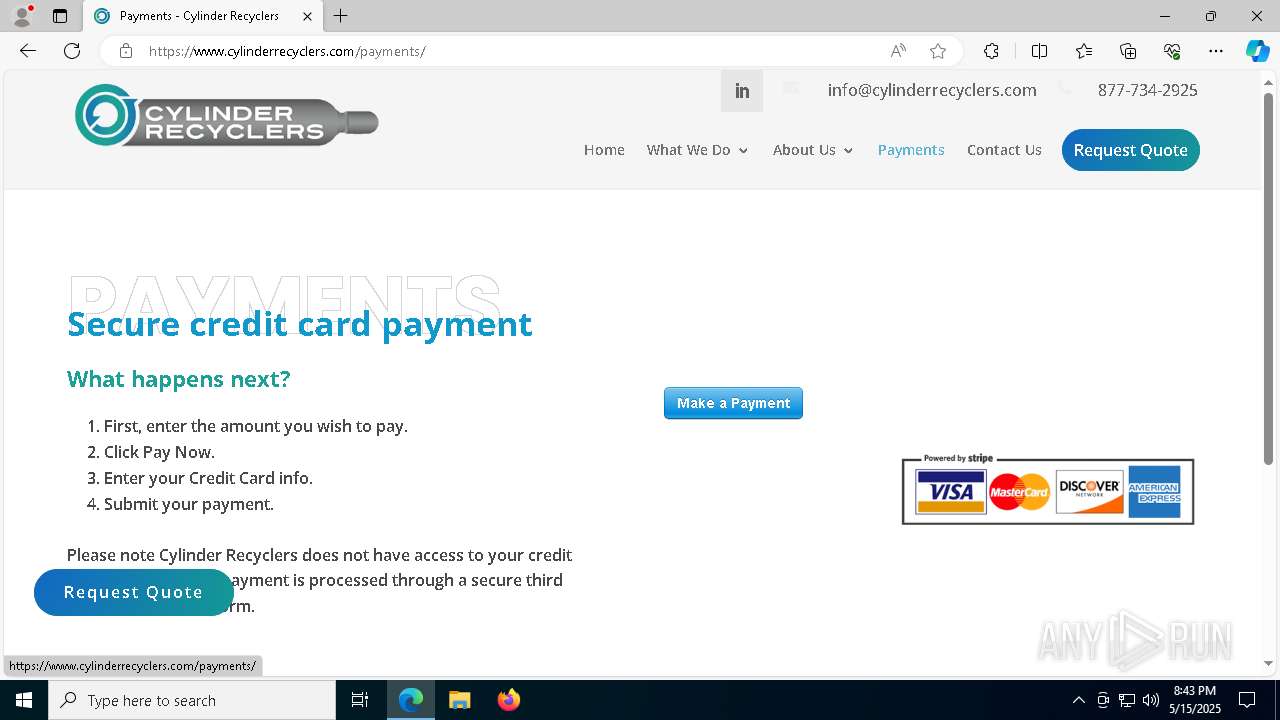Click the Cylinder Recyclers logo
The height and width of the screenshot is (720, 1280).
pyautogui.click(x=227, y=116)
